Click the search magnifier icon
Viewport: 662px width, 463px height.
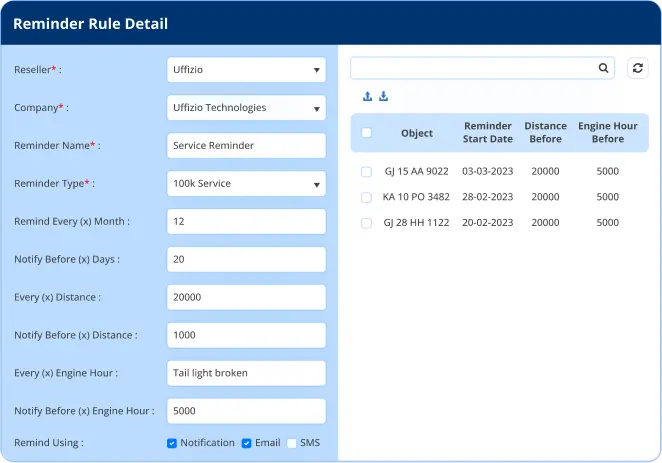click(603, 68)
